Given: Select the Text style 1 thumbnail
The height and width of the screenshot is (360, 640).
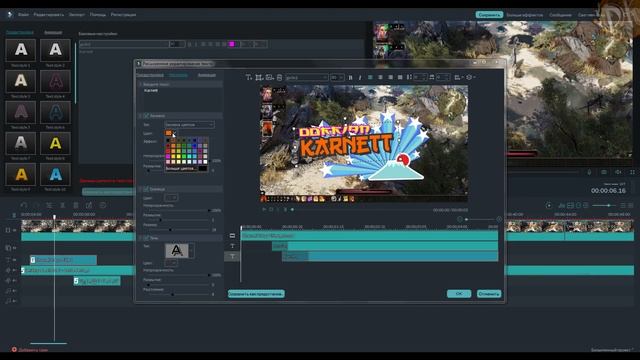Looking at the screenshot, I should 20,50.
